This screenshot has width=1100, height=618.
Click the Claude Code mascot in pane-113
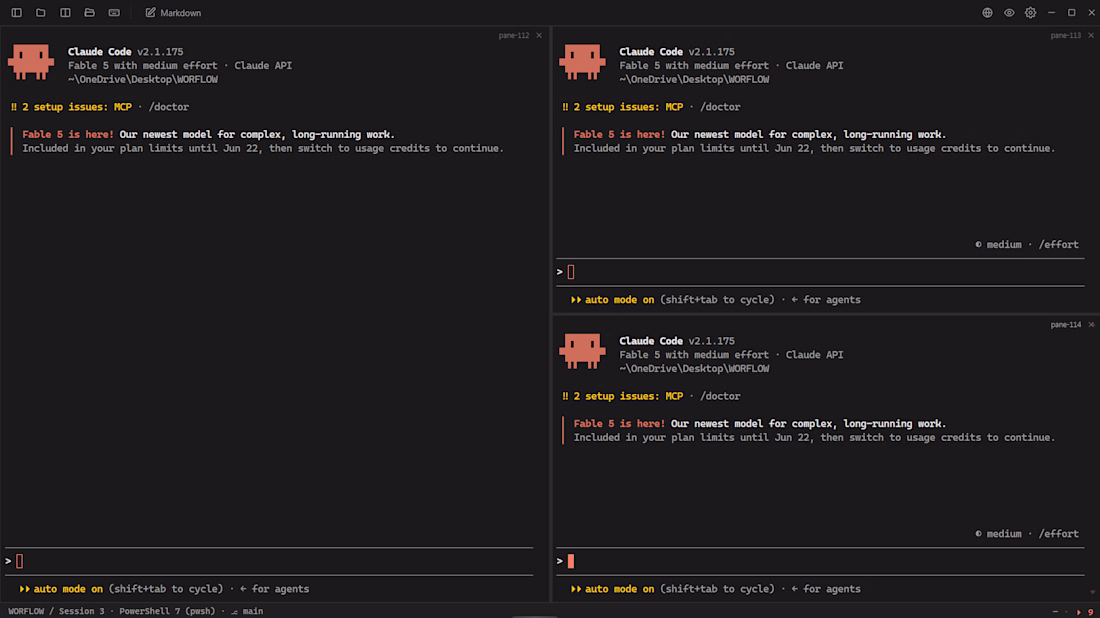pyautogui.click(x=582, y=62)
